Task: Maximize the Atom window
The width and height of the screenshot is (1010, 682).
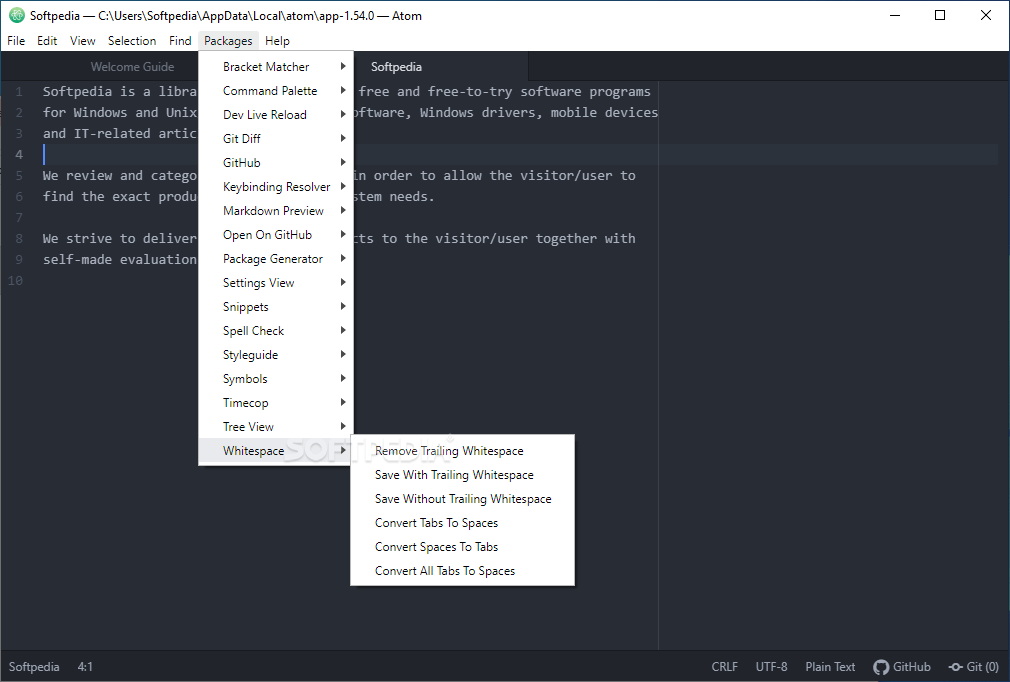Action: coord(940,15)
